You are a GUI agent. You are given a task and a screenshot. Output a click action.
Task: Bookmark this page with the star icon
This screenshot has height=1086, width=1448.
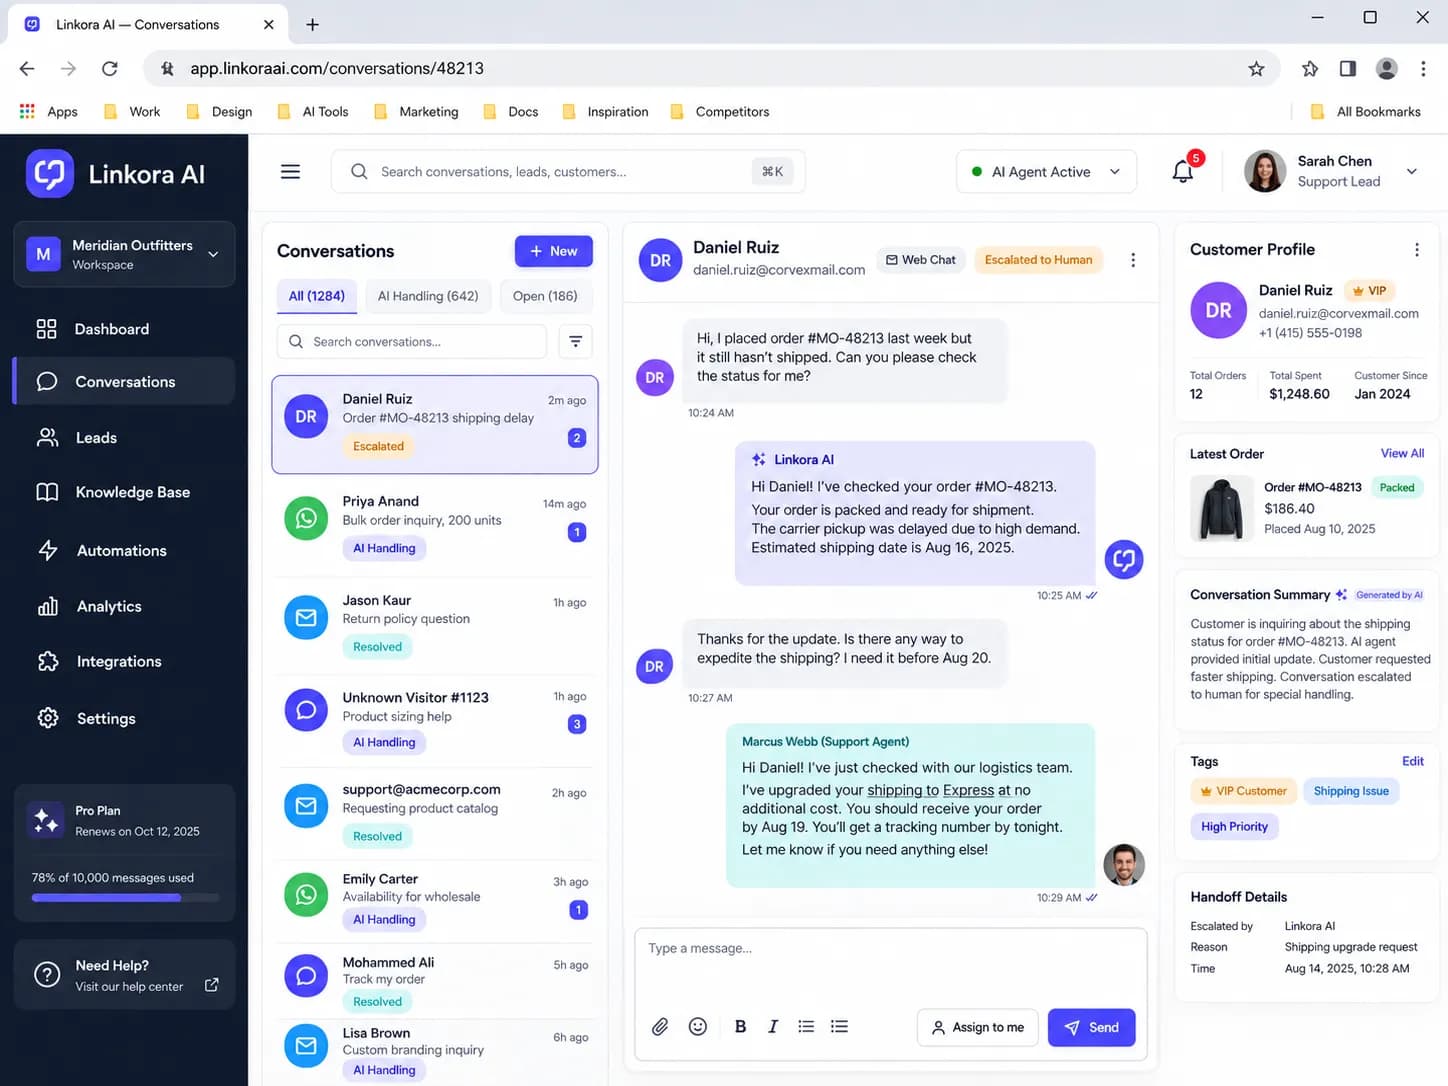tap(1256, 68)
